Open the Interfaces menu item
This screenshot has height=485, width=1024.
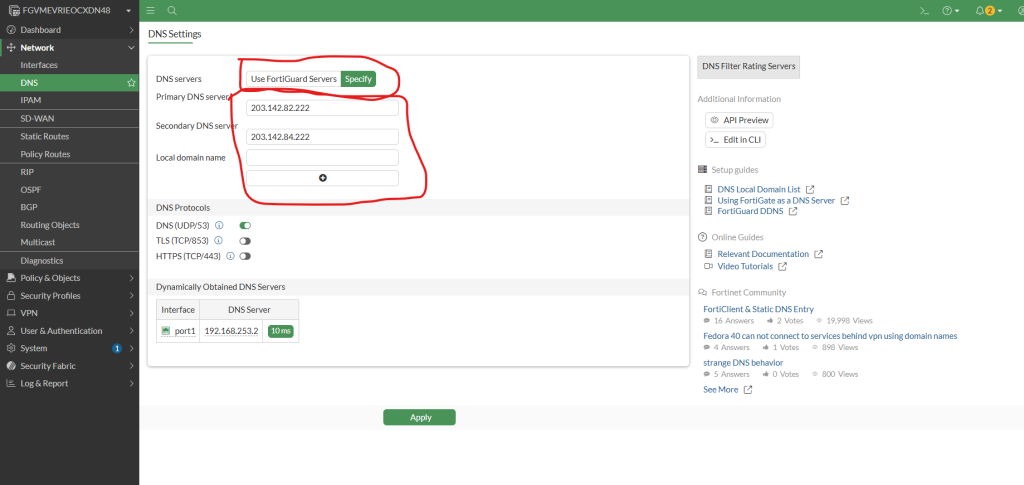coord(39,65)
